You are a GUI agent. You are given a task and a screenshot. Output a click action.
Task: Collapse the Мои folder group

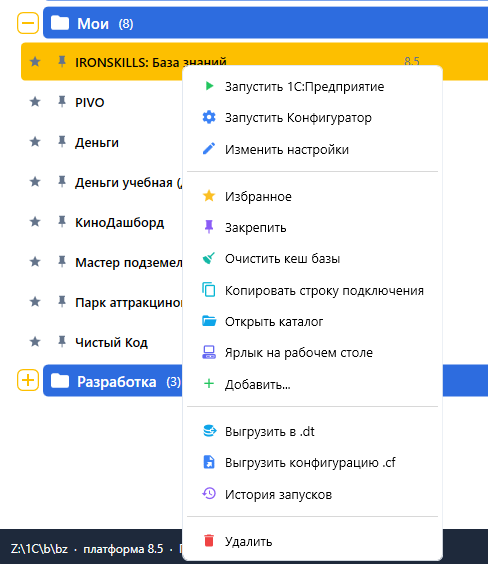click(x=28, y=23)
